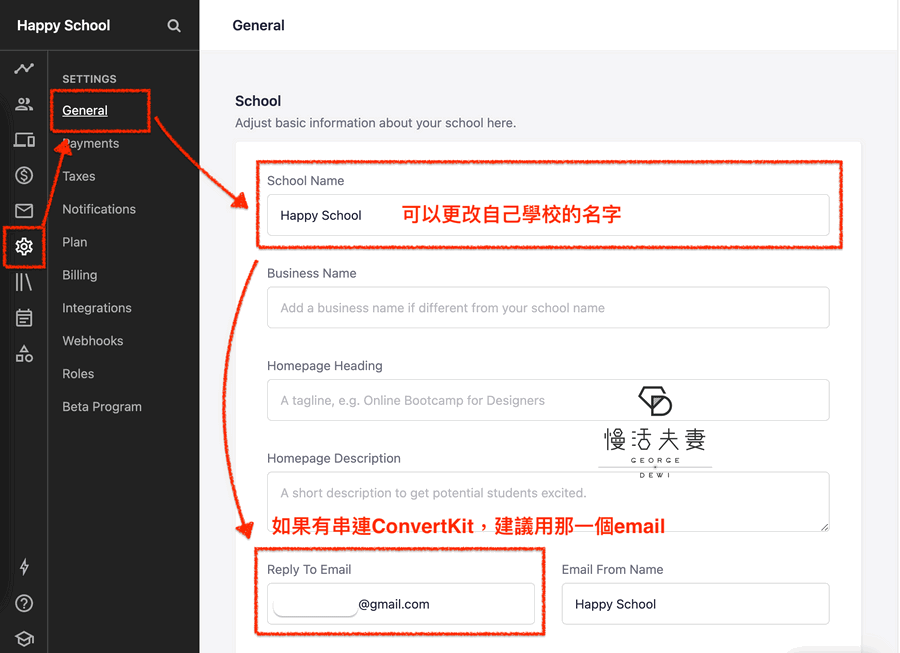
Task: Click the shapes icon in sidebar
Action: 24,354
